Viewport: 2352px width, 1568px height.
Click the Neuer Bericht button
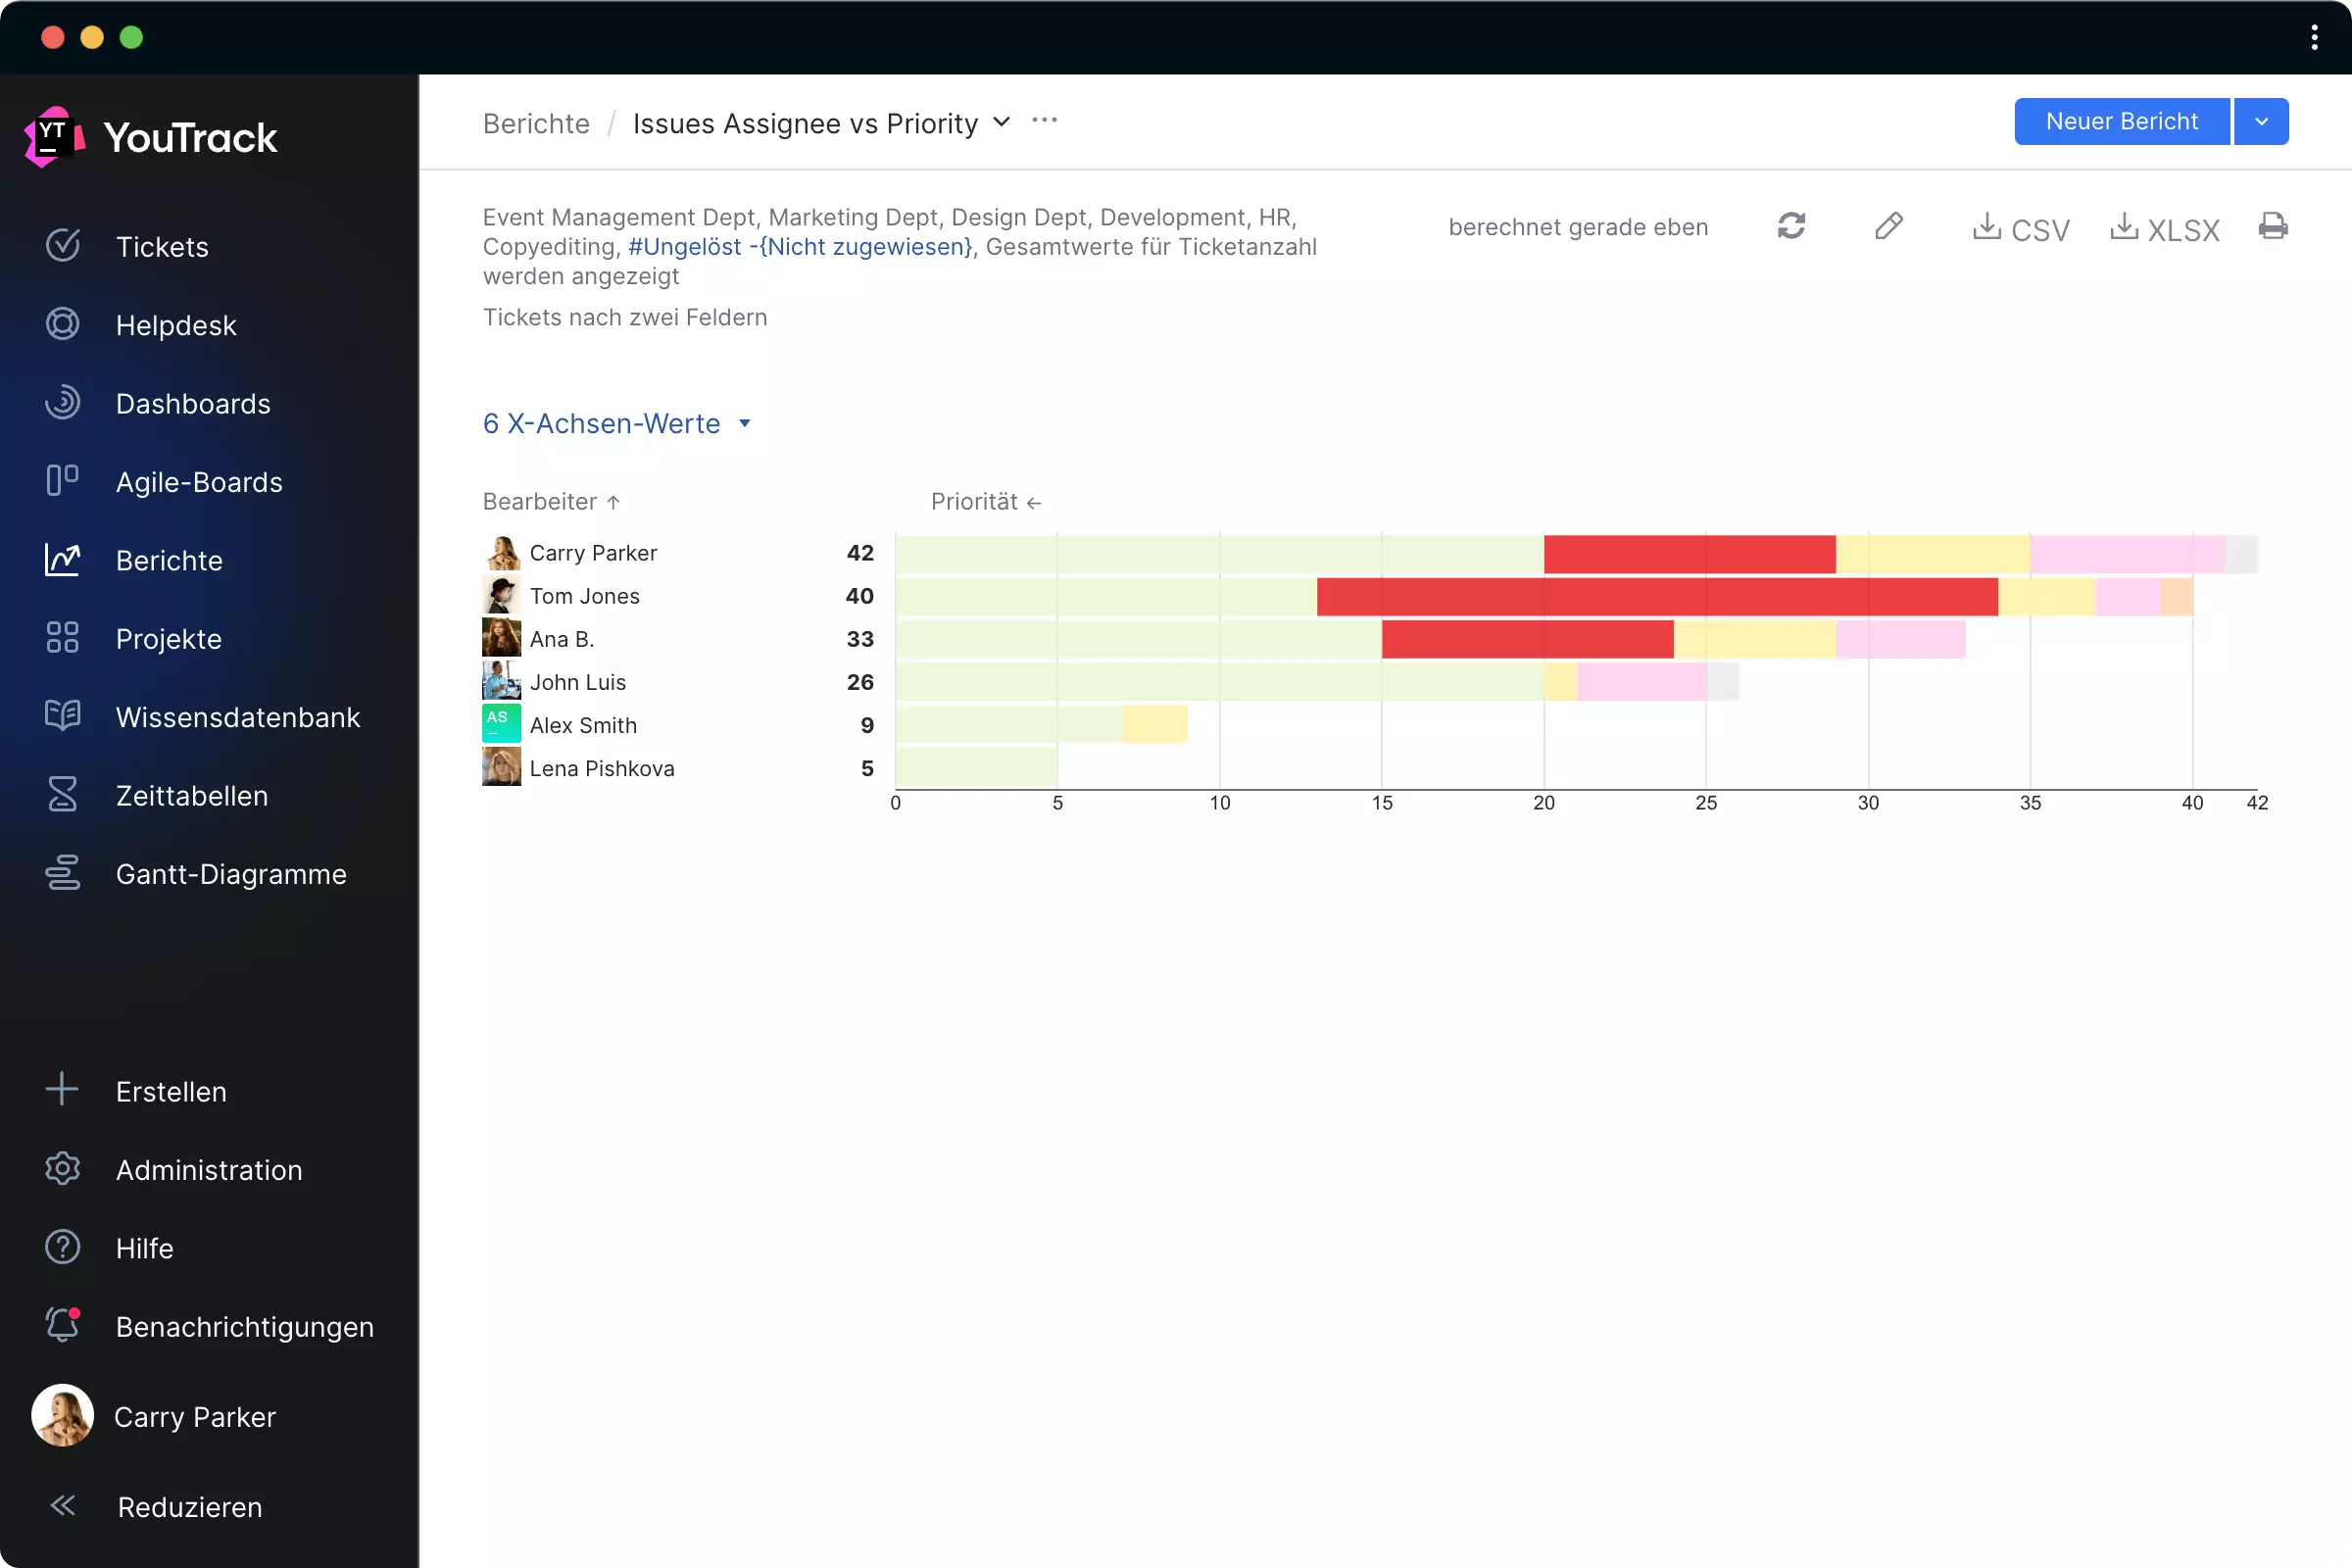2121,121
